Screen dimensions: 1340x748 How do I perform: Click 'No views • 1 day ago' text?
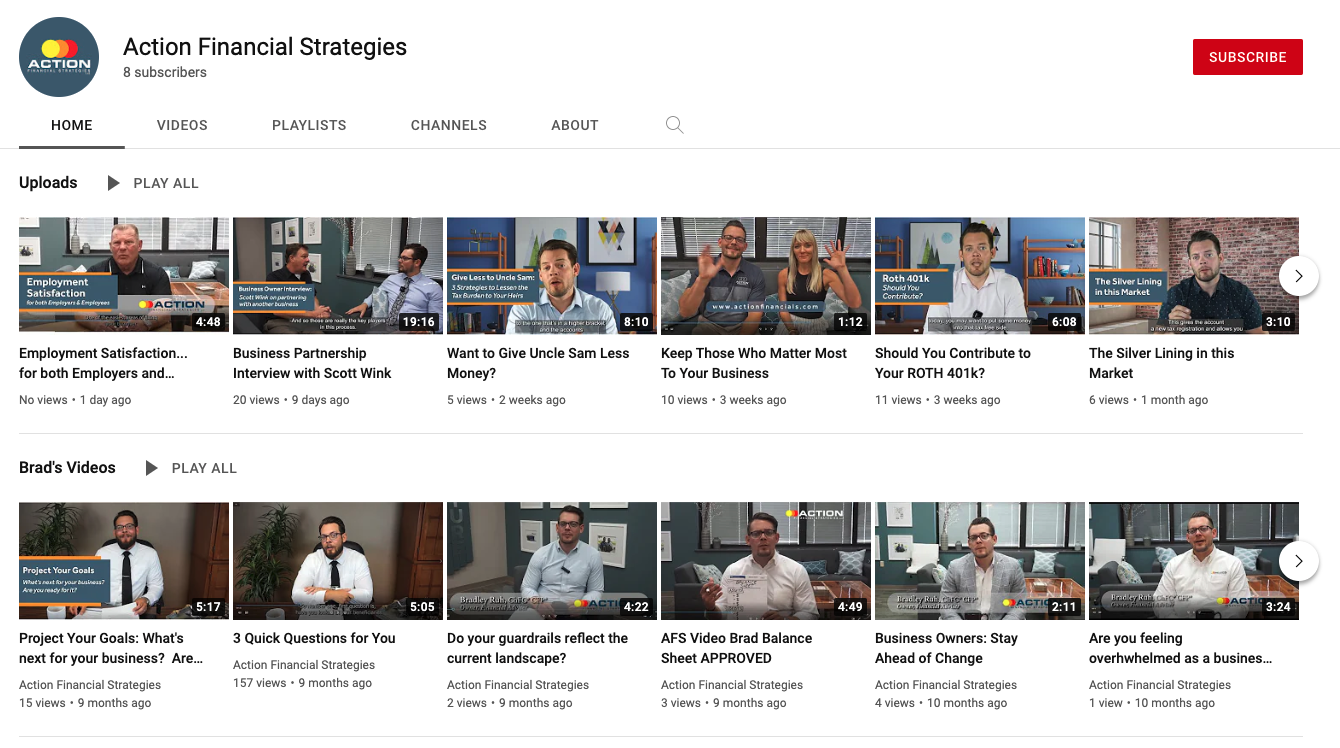tap(75, 400)
